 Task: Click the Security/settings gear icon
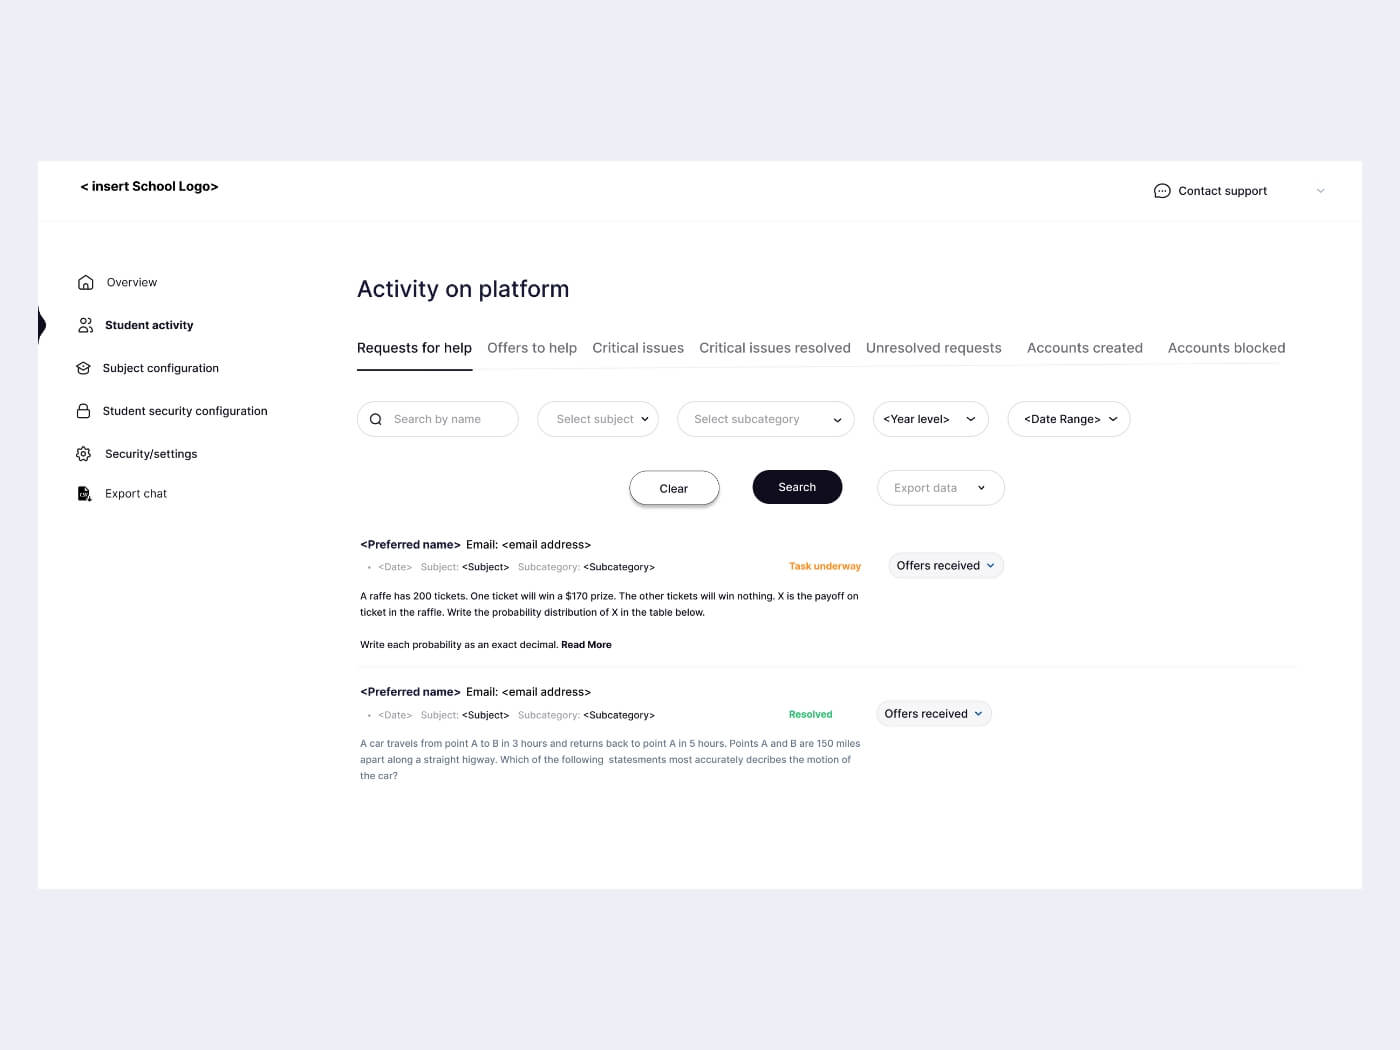(x=83, y=453)
